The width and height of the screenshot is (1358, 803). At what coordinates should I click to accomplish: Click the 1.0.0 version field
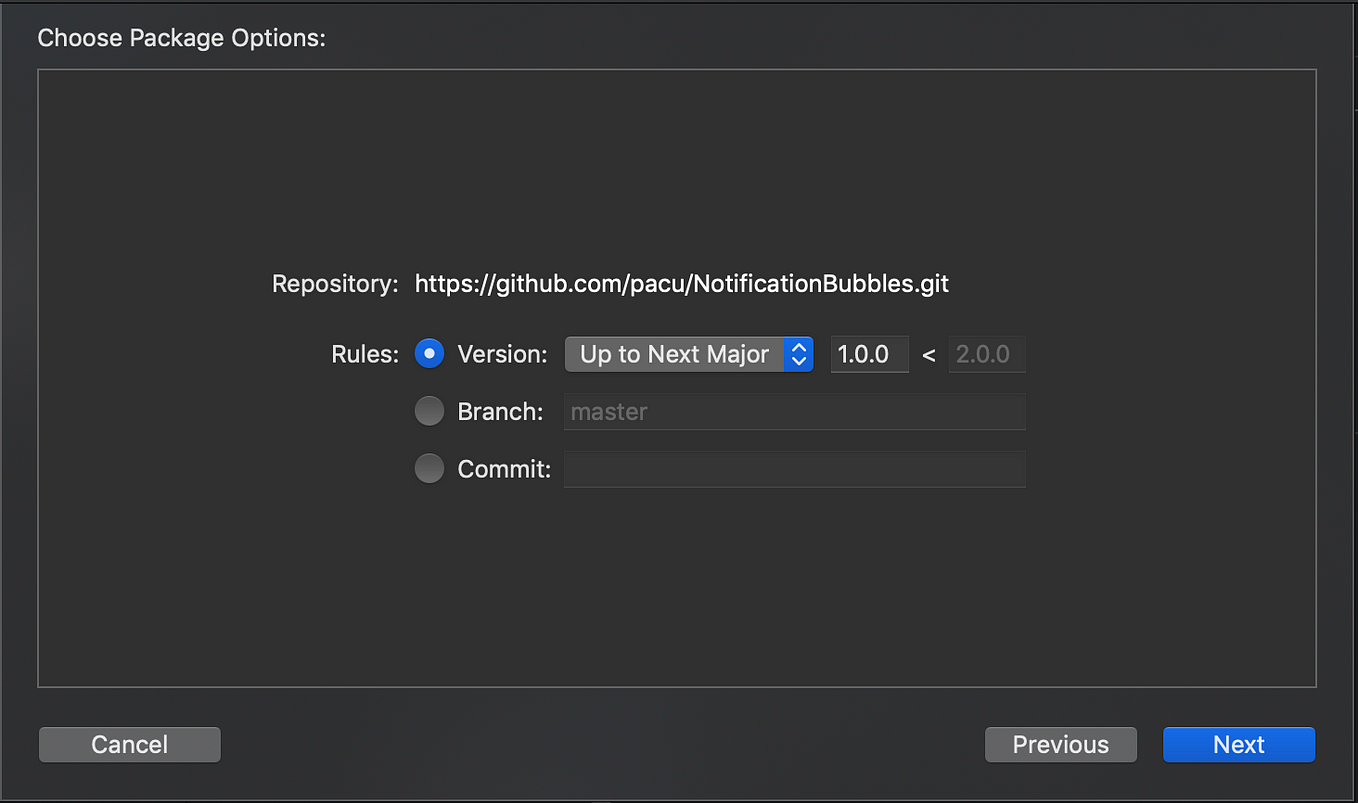click(868, 353)
